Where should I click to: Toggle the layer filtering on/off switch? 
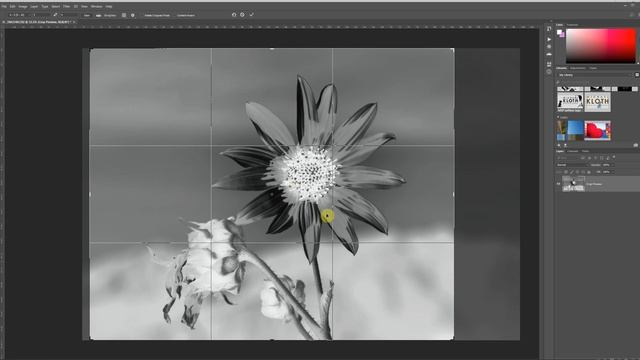613,157
